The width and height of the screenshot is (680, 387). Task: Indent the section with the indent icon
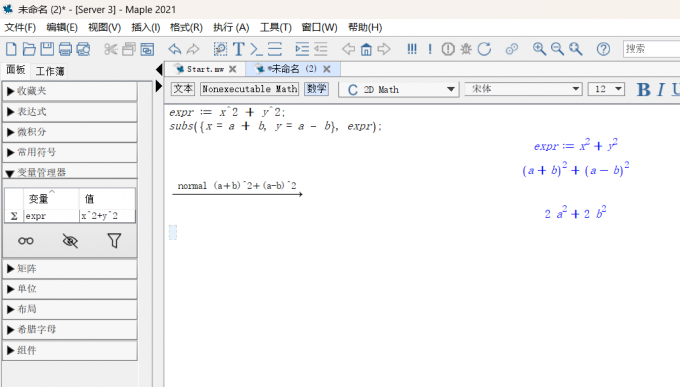tap(302, 49)
